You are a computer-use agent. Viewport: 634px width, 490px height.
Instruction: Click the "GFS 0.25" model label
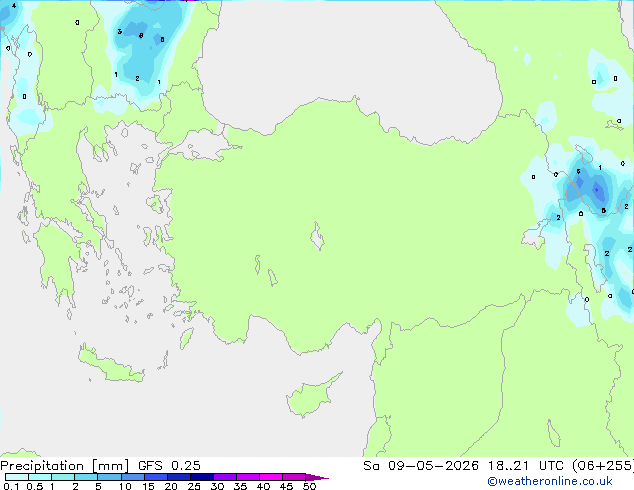point(169,466)
